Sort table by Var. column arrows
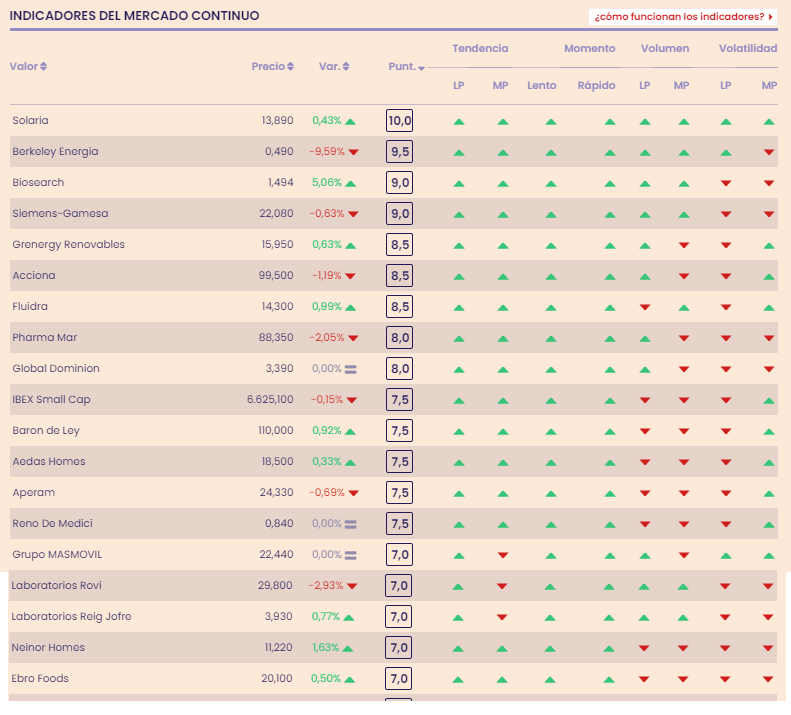The image size is (791, 715). pyautogui.click(x=346, y=67)
